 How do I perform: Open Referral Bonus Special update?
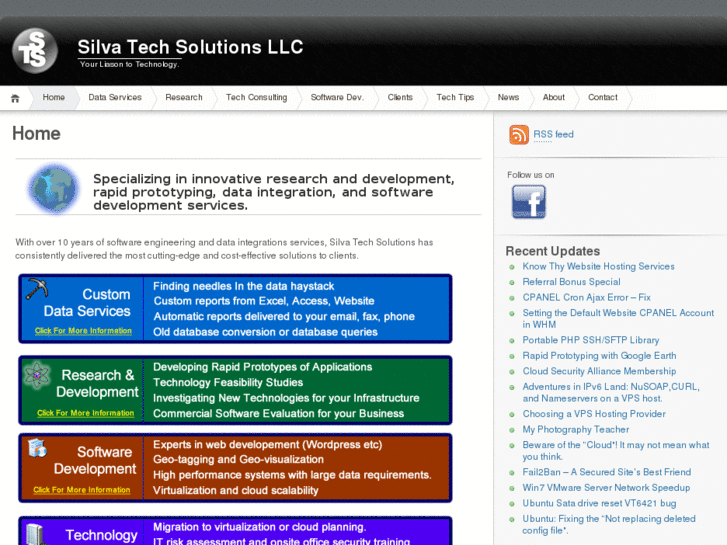tap(571, 282)
